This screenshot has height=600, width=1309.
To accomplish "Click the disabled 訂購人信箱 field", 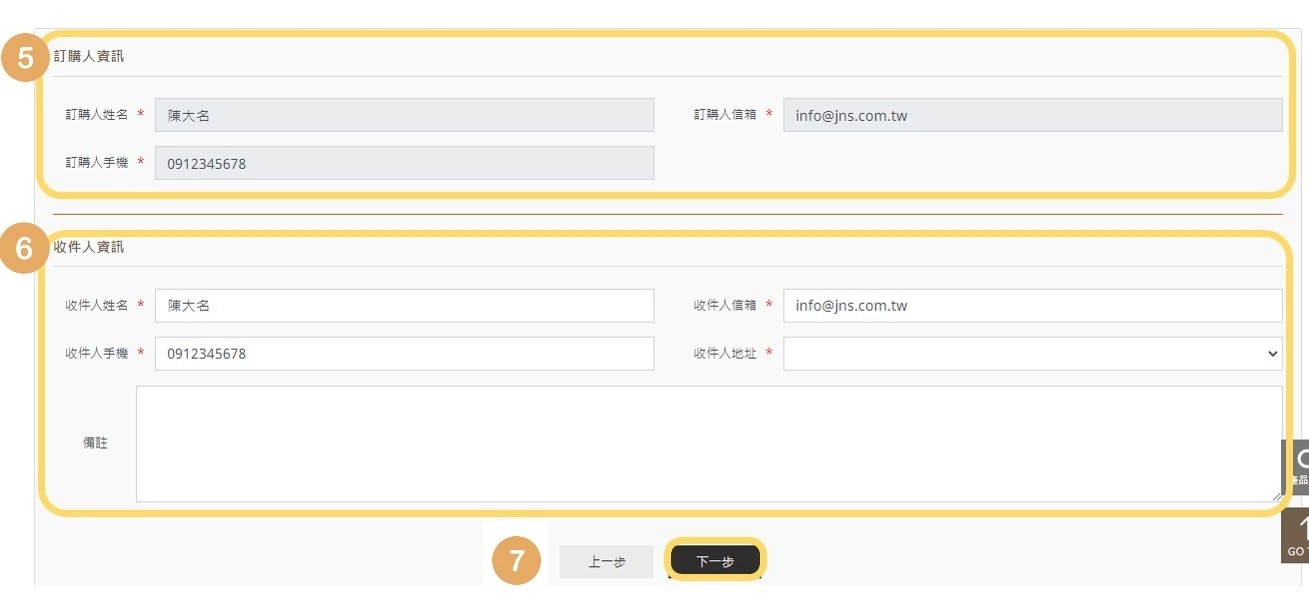I will point(1032,115).
